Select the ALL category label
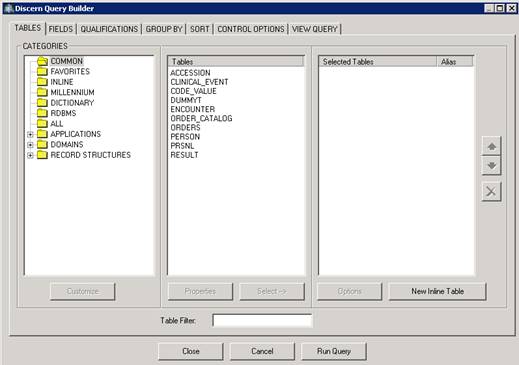Screen dimensions: 519x365 57,124
